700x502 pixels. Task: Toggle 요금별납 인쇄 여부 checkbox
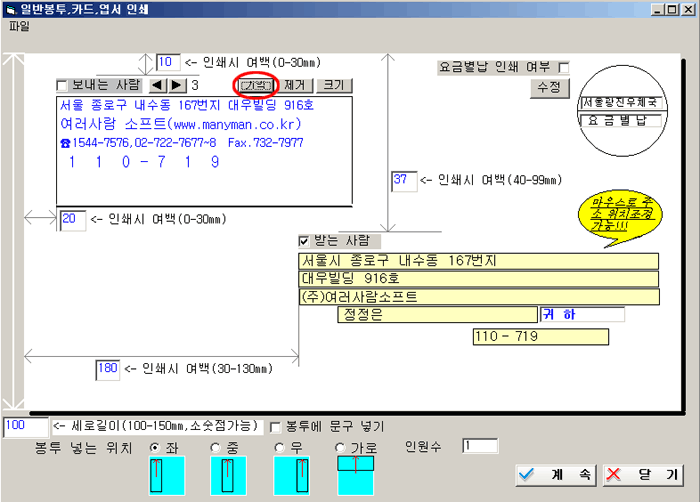coord(563,68)
